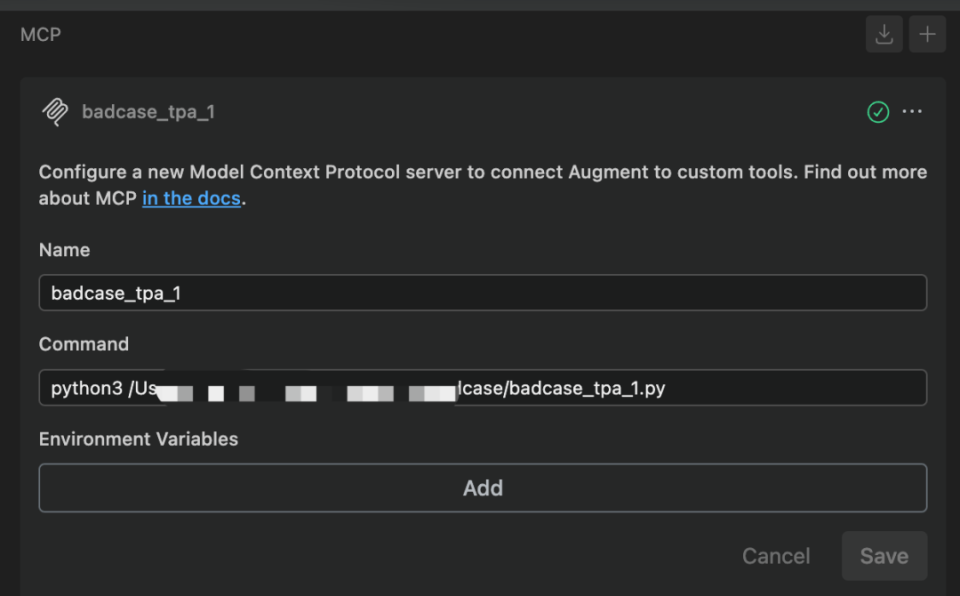This screenshot has width=960, height=596.
Task: Open the three-dot options menu for badcase_tpa_1
Action: tap(912, 112)
